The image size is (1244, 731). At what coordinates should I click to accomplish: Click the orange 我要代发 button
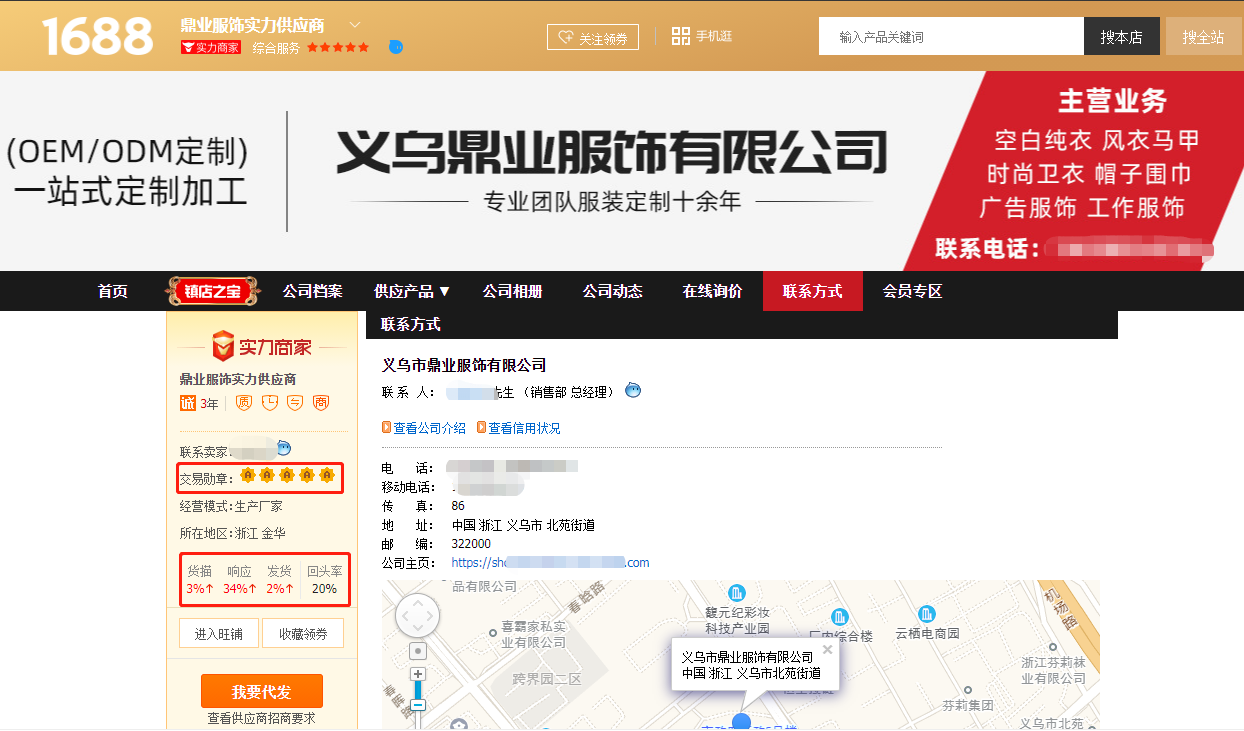[262, 691]
